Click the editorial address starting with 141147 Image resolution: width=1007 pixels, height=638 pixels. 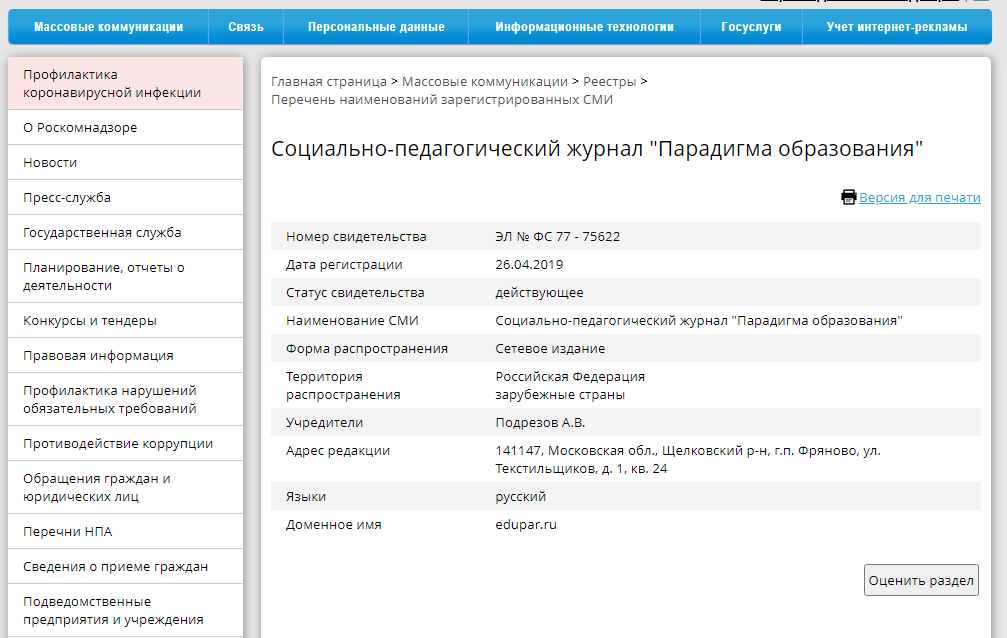tap(688, 459)
